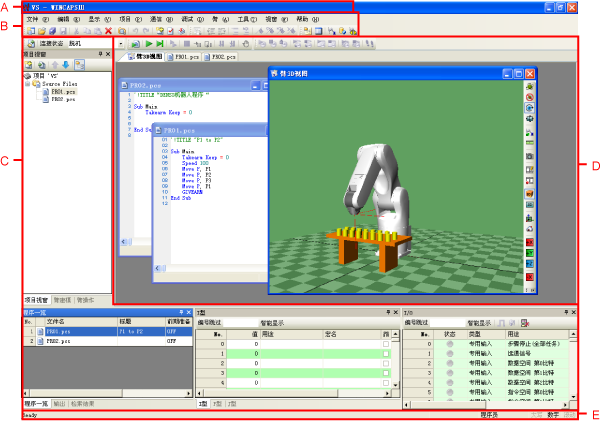This screenshot has width=600, height=423.
Task: Click the green Y axis view icon
Action: coord(529,253)
